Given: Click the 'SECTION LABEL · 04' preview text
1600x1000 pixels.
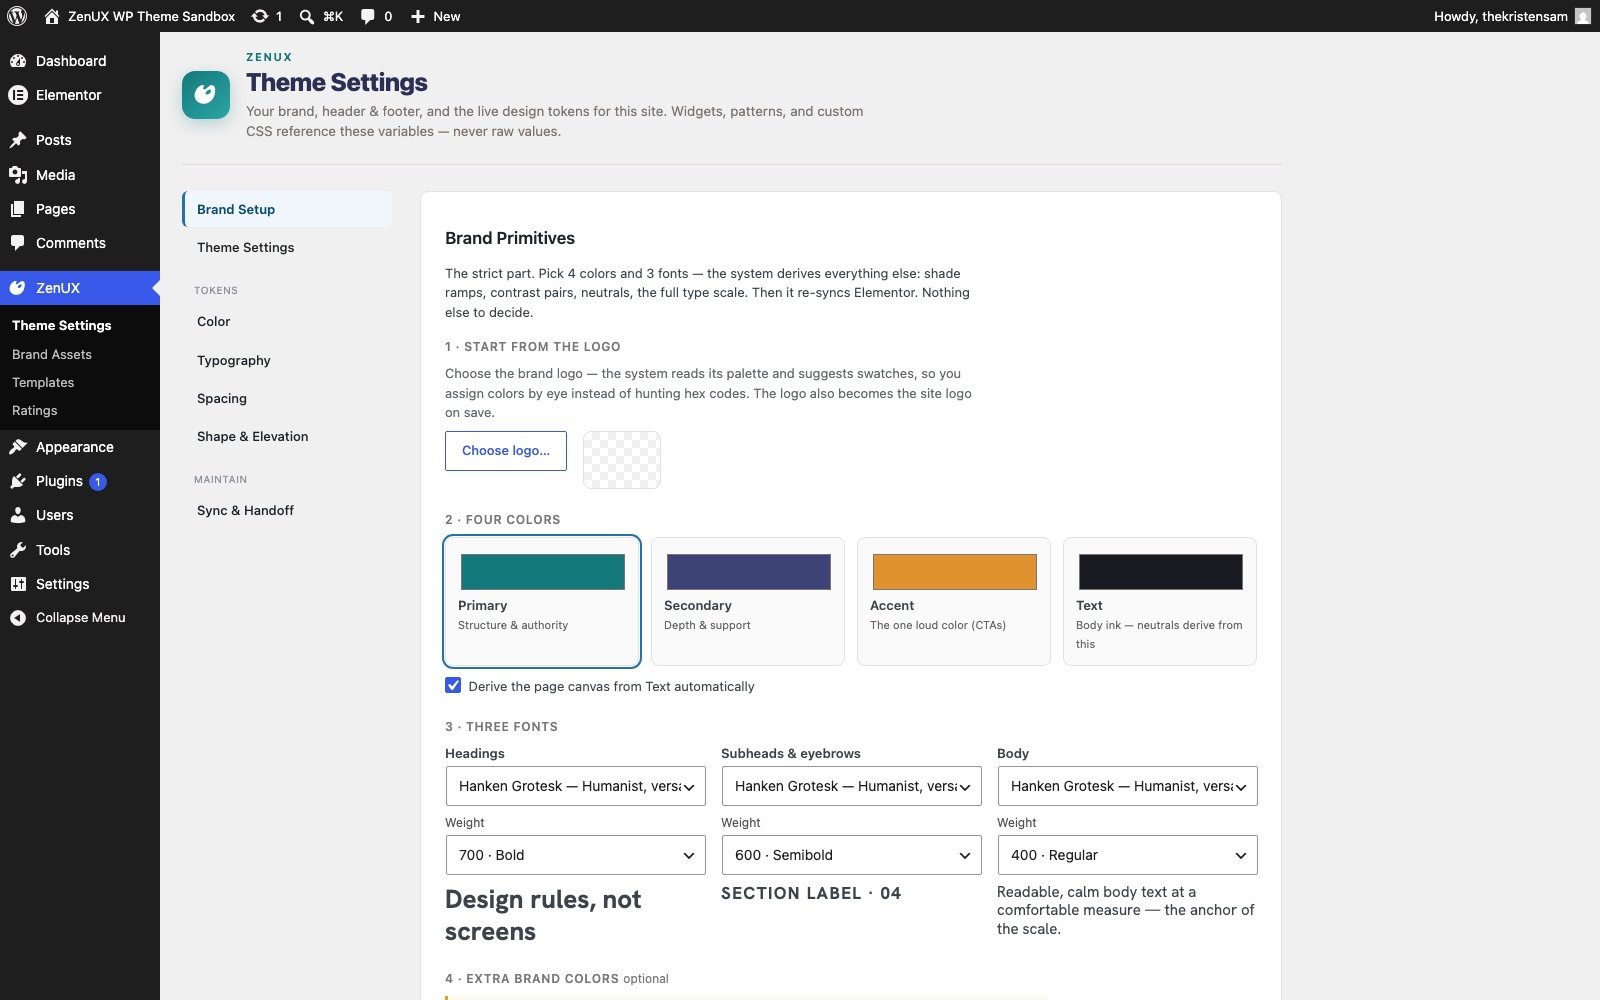Looking at the screenshot, I should point(811,893).
